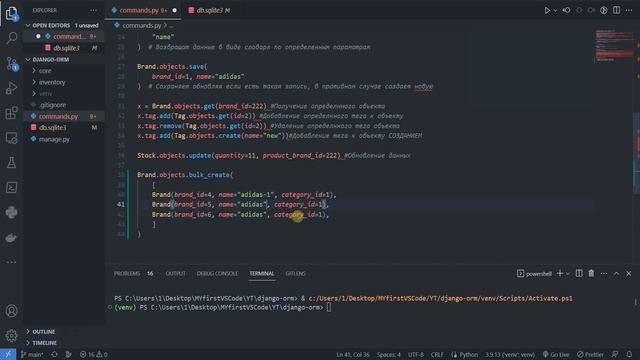Open the Python extension icon
Viewport: 640px width, 360px height.
(x=11, y=212)
